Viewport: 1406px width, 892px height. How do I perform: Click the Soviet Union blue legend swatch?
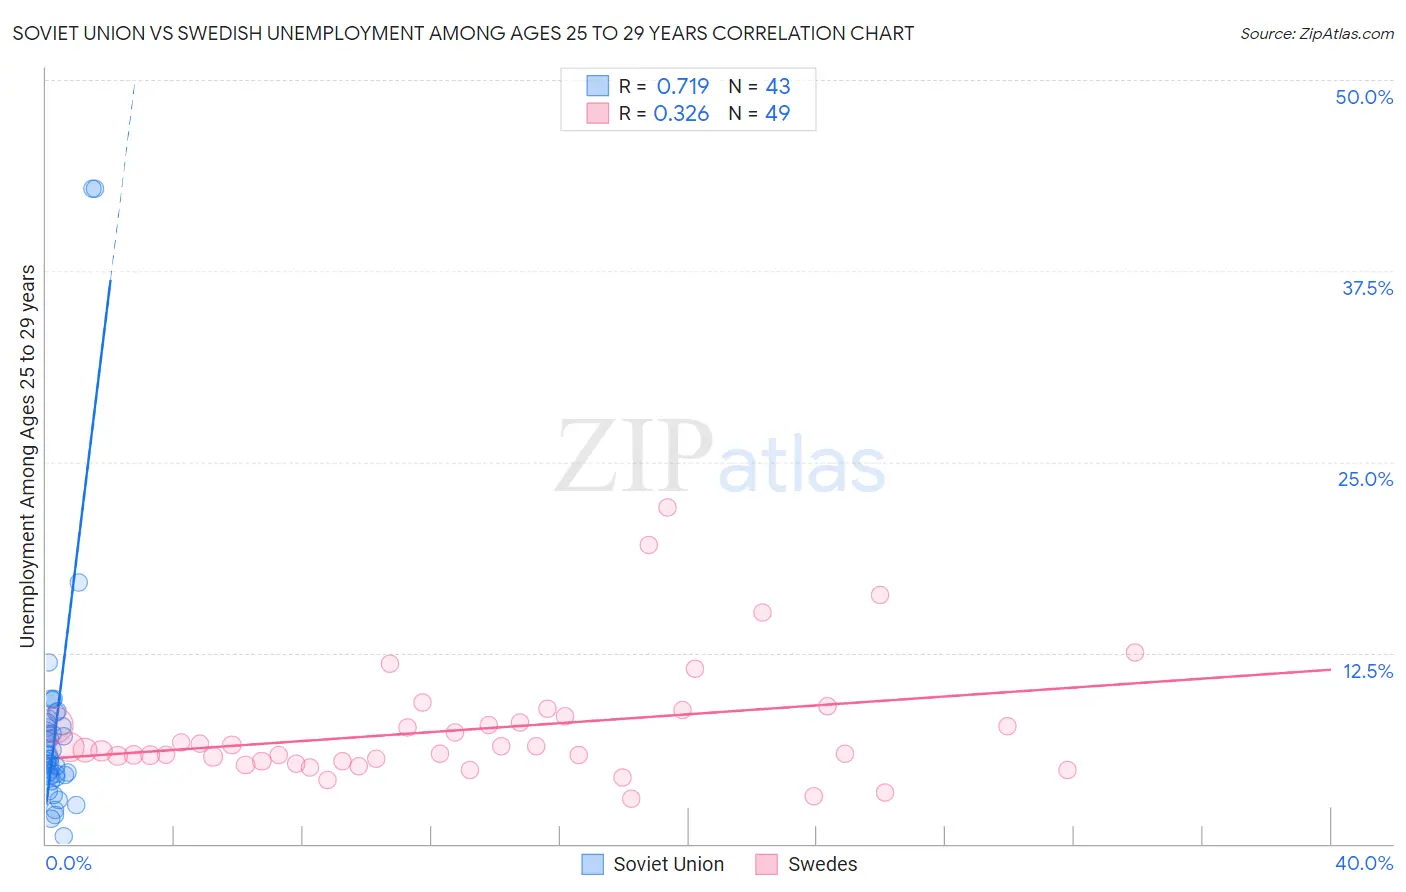[x=593, y=864]
